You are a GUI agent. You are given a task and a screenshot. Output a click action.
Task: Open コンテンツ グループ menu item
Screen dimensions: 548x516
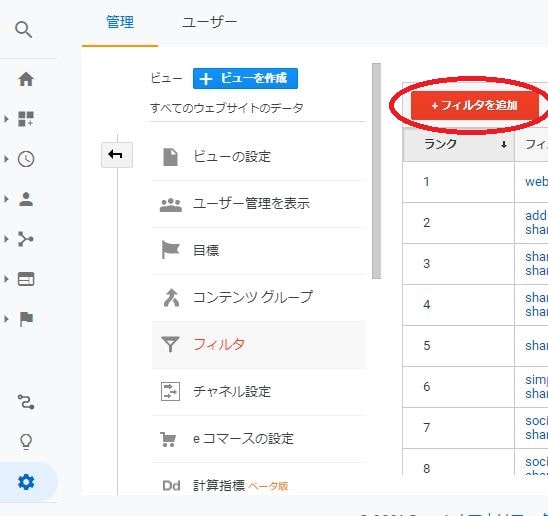point(259,298)
